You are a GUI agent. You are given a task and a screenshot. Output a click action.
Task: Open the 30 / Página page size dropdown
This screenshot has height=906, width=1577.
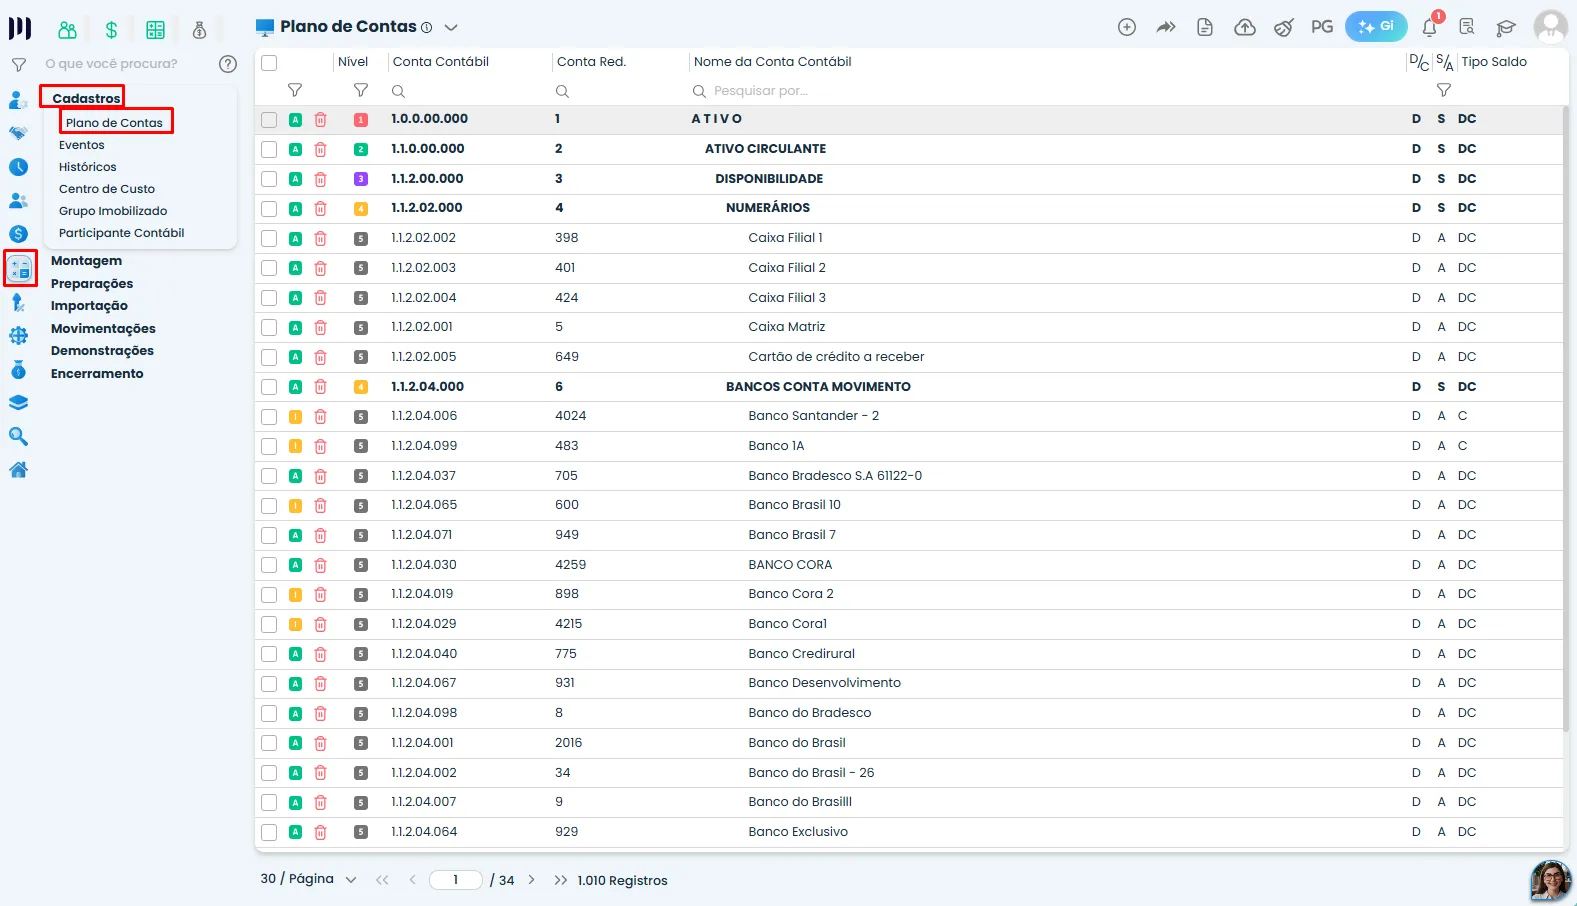[308, 879]
